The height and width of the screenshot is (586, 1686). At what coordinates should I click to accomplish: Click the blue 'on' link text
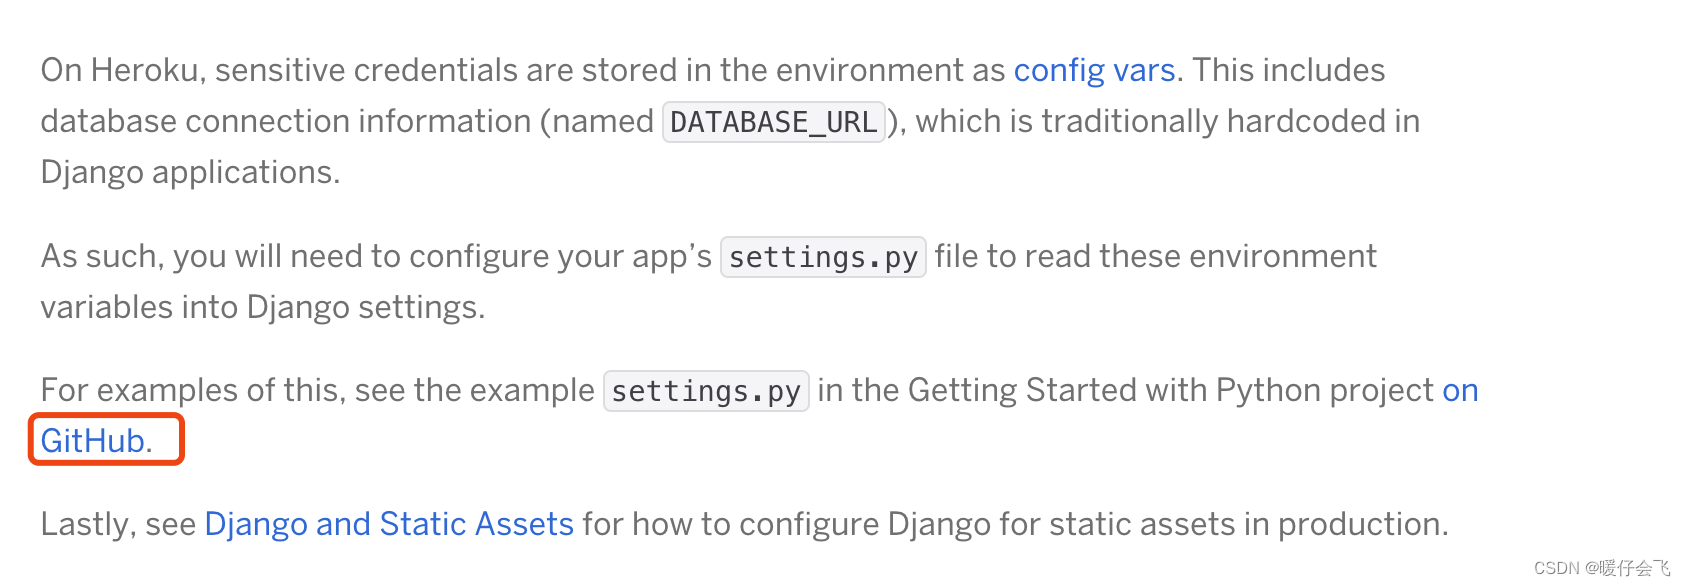(x=1460, y=390)
